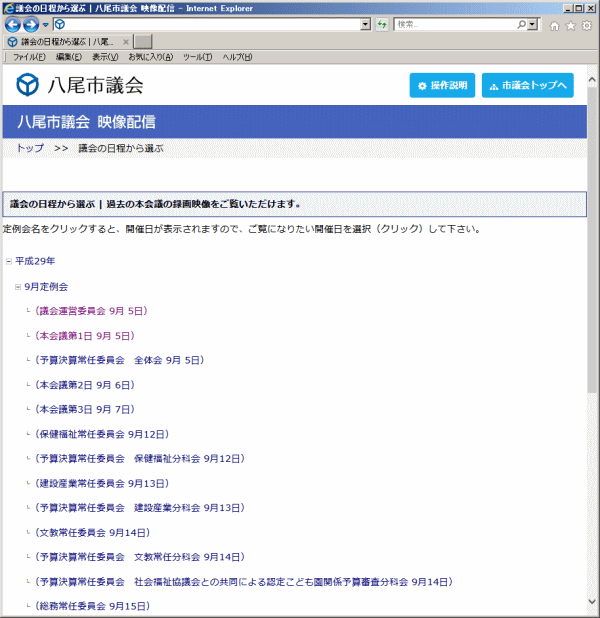Open 本会議第2日 9月 6日 link
Viewport: 600px width, 618px height.
[85, 385]
